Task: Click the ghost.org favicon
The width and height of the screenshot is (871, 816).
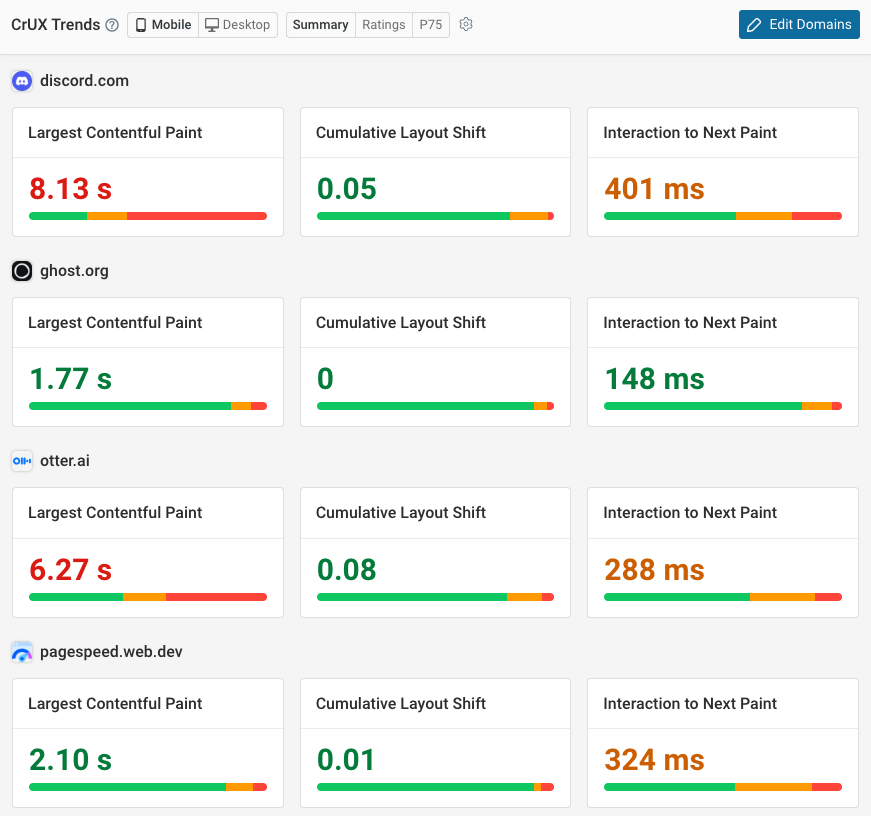Action: (22, 271)
